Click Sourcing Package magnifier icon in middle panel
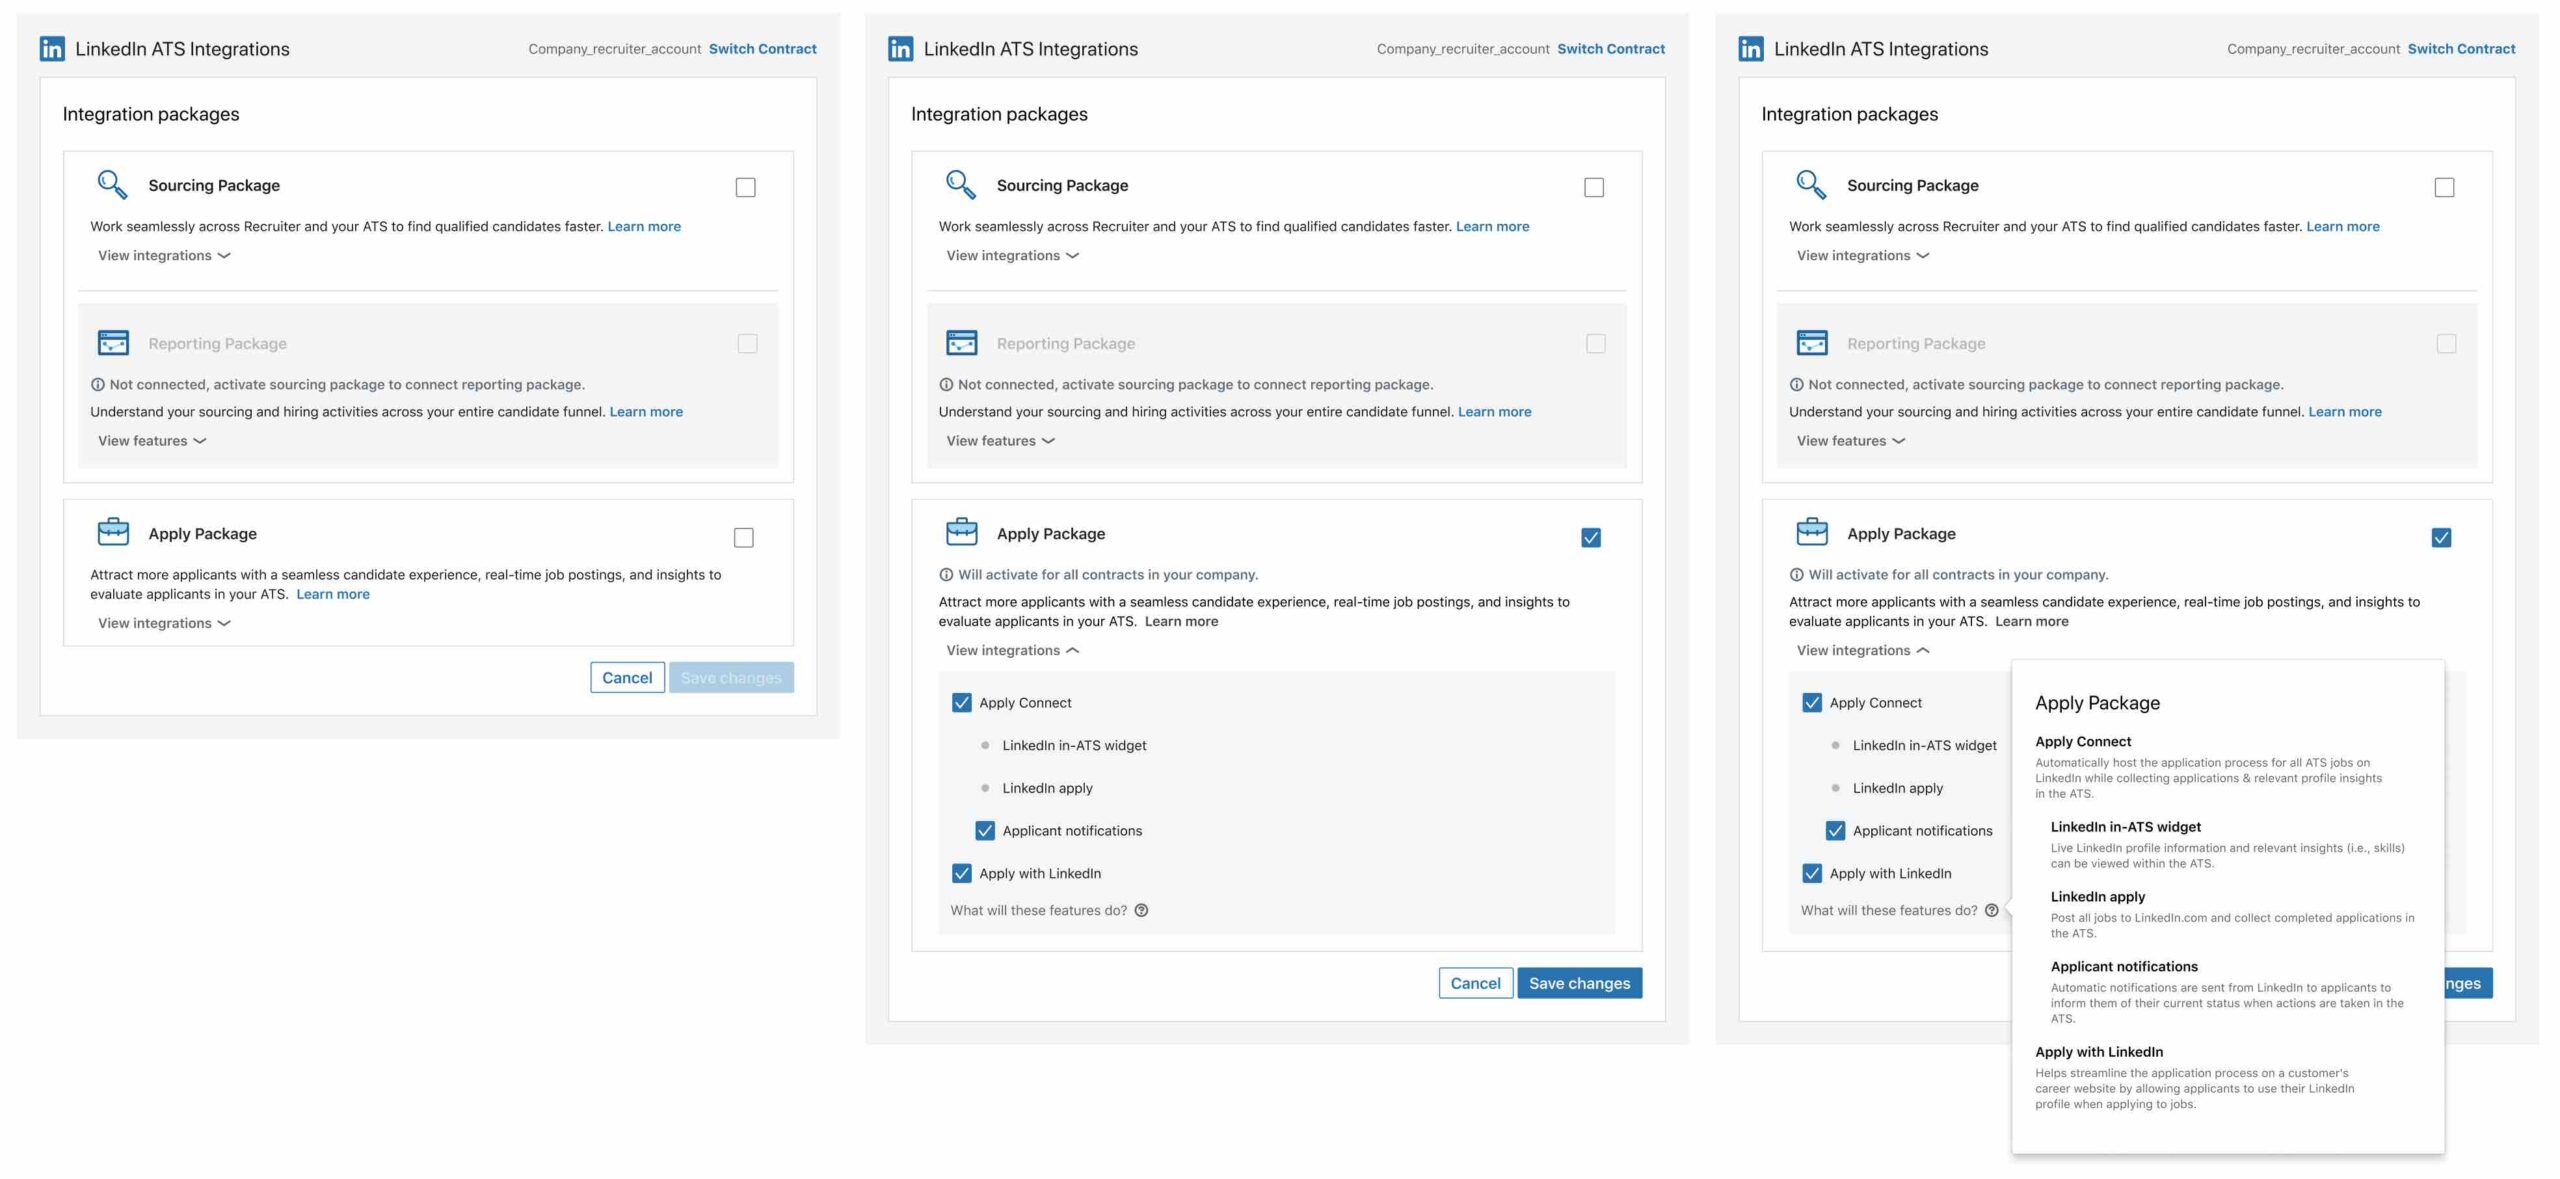 point(961,185)
